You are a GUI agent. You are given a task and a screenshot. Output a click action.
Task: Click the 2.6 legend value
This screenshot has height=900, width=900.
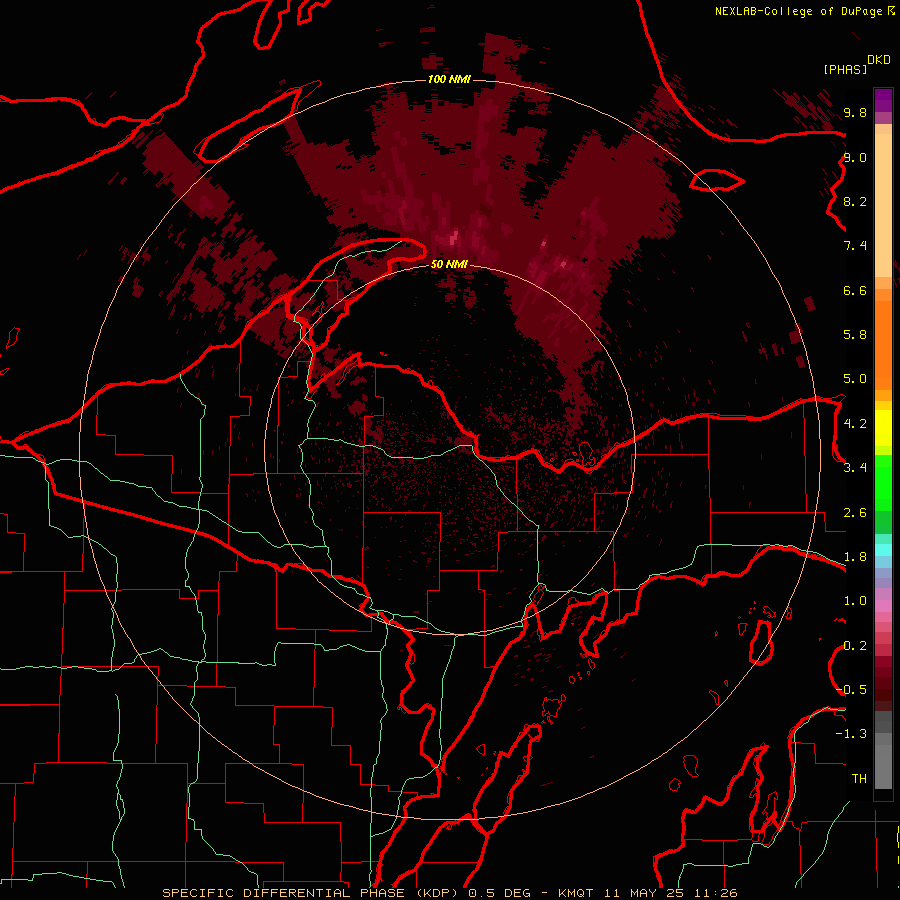pos(855,513)
